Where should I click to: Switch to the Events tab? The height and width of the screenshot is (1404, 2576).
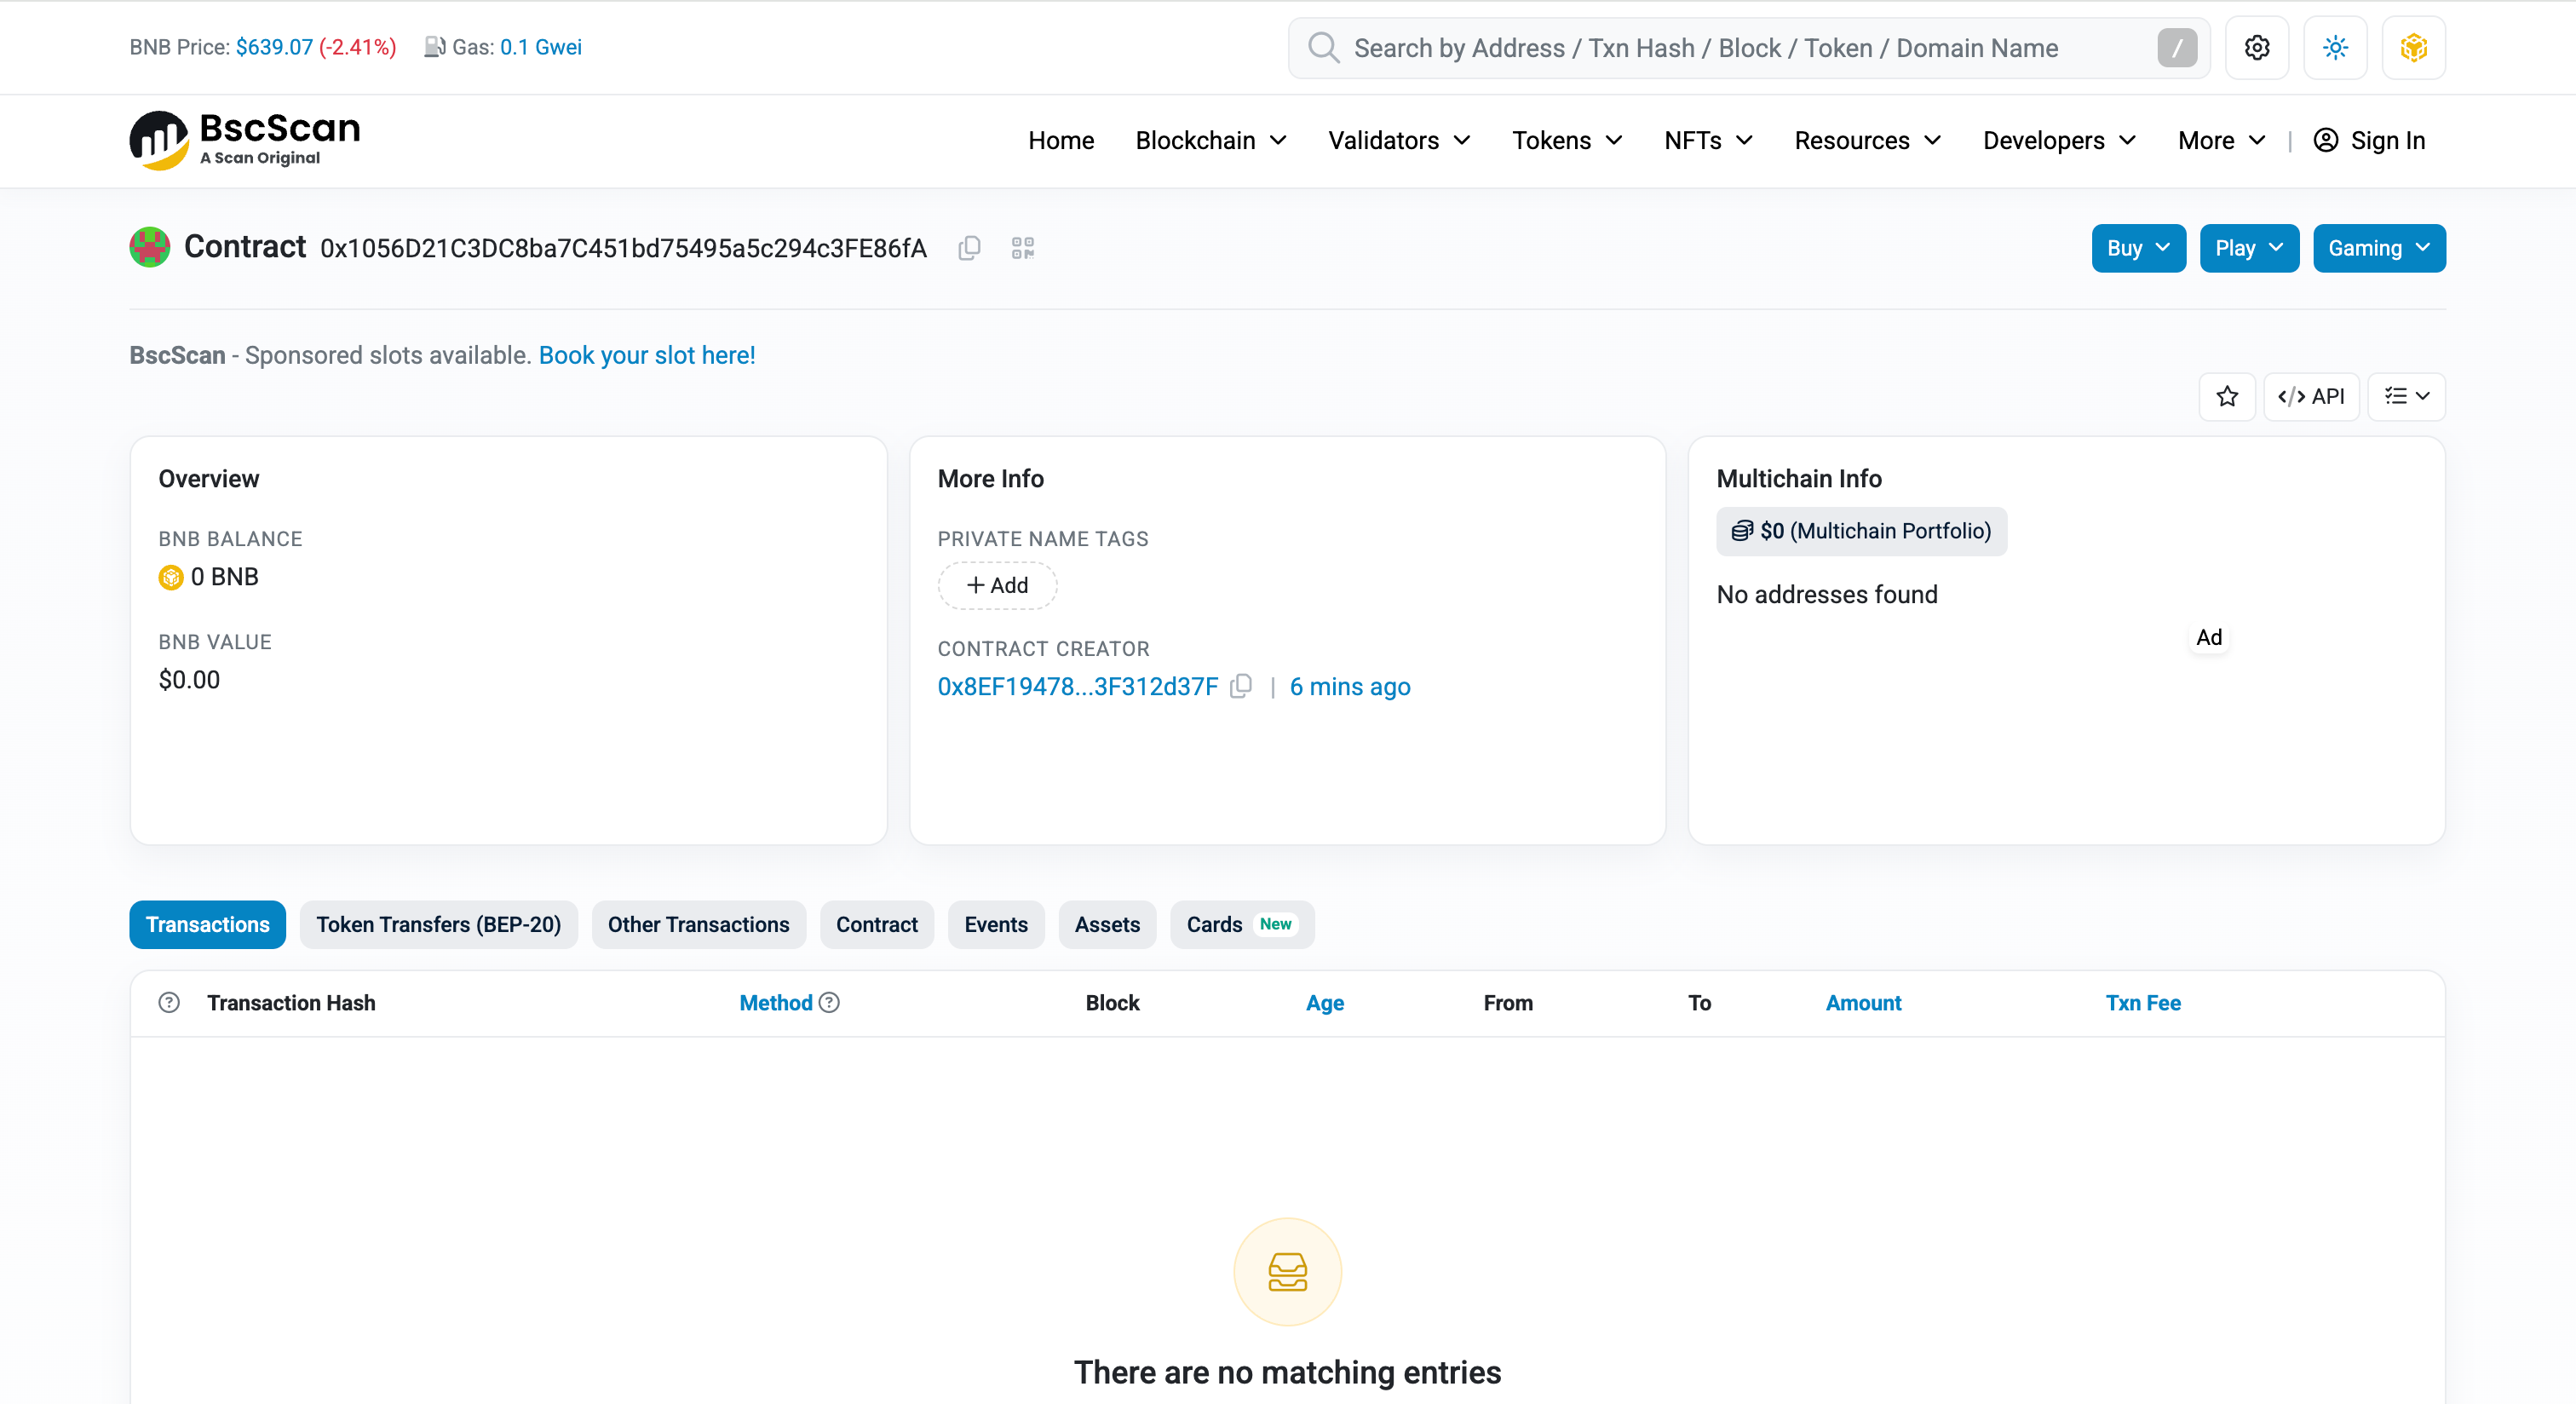pos(995,924)
